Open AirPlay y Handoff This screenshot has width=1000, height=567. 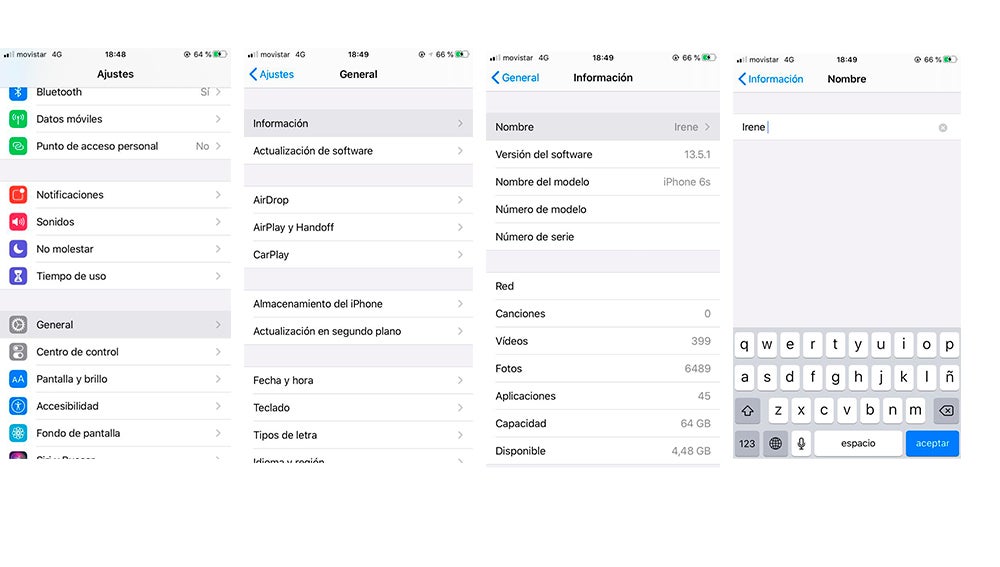[358, 227]
